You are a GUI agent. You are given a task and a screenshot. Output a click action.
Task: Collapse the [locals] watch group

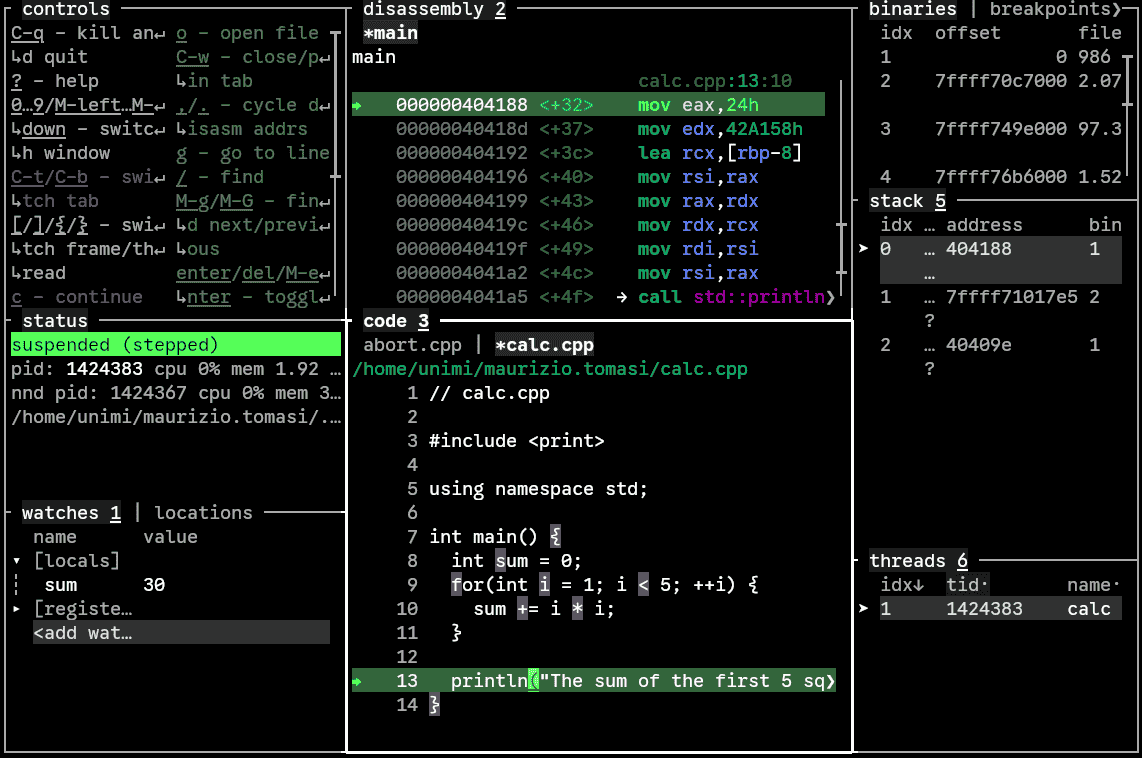click(17, 561)
